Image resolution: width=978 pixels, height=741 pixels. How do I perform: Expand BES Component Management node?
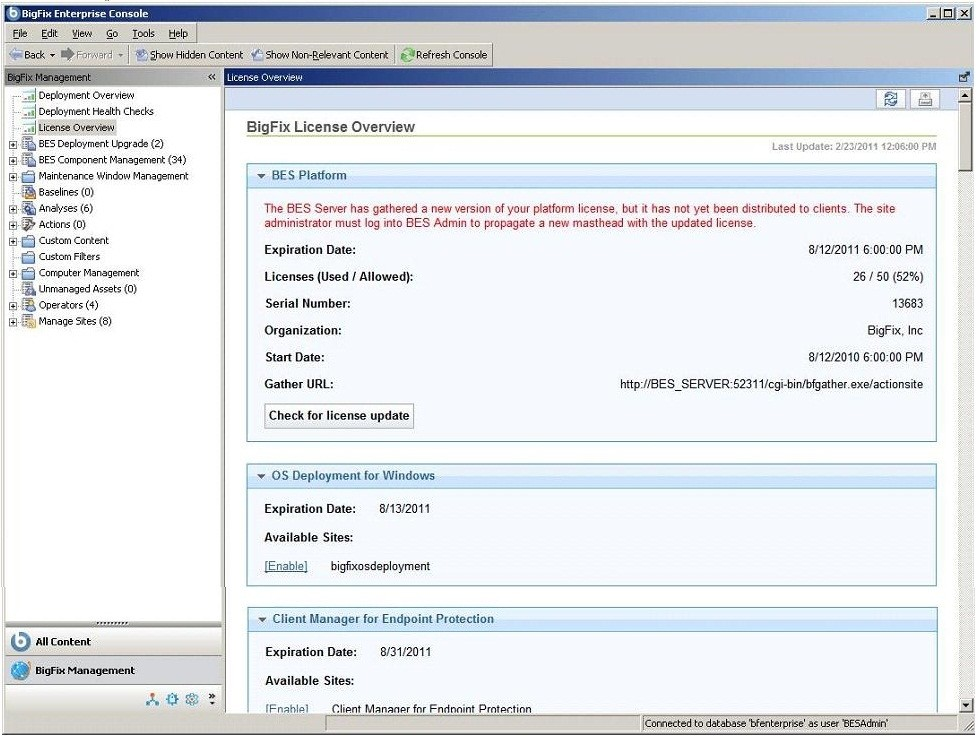click(x=13, y=161)
